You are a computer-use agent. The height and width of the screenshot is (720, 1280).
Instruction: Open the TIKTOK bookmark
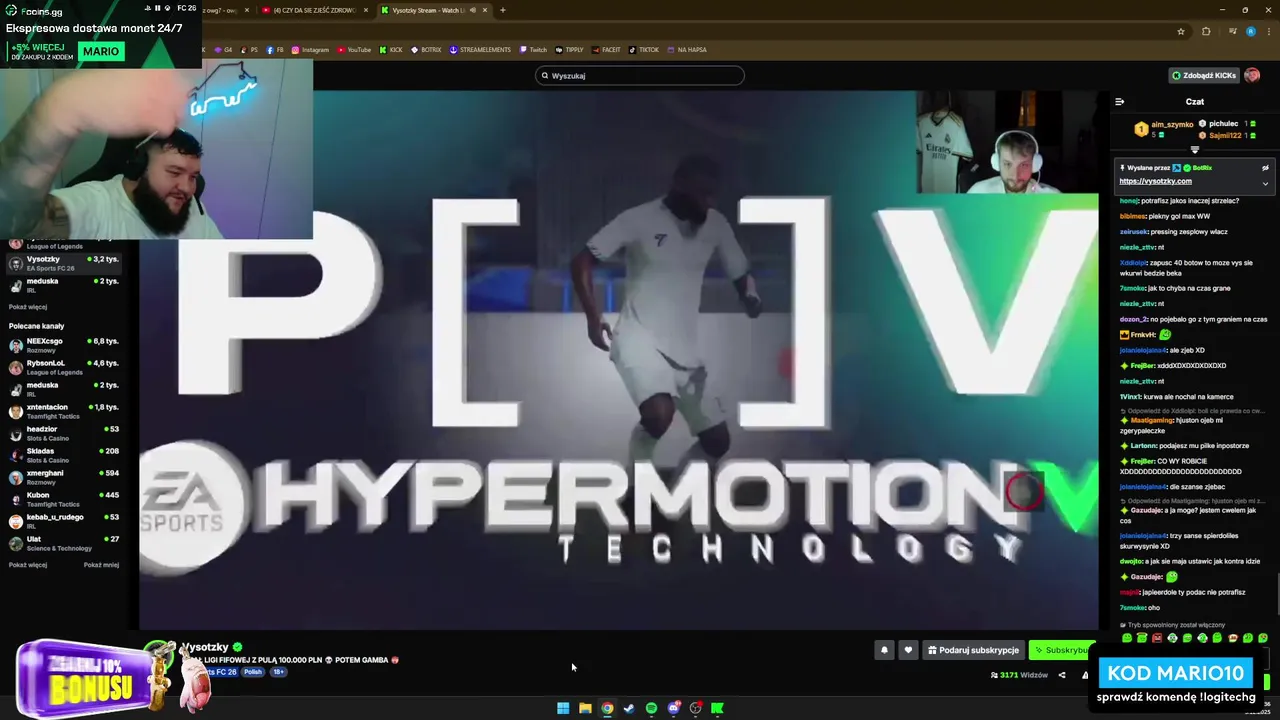pyautogui.click(x=644, y=49)
